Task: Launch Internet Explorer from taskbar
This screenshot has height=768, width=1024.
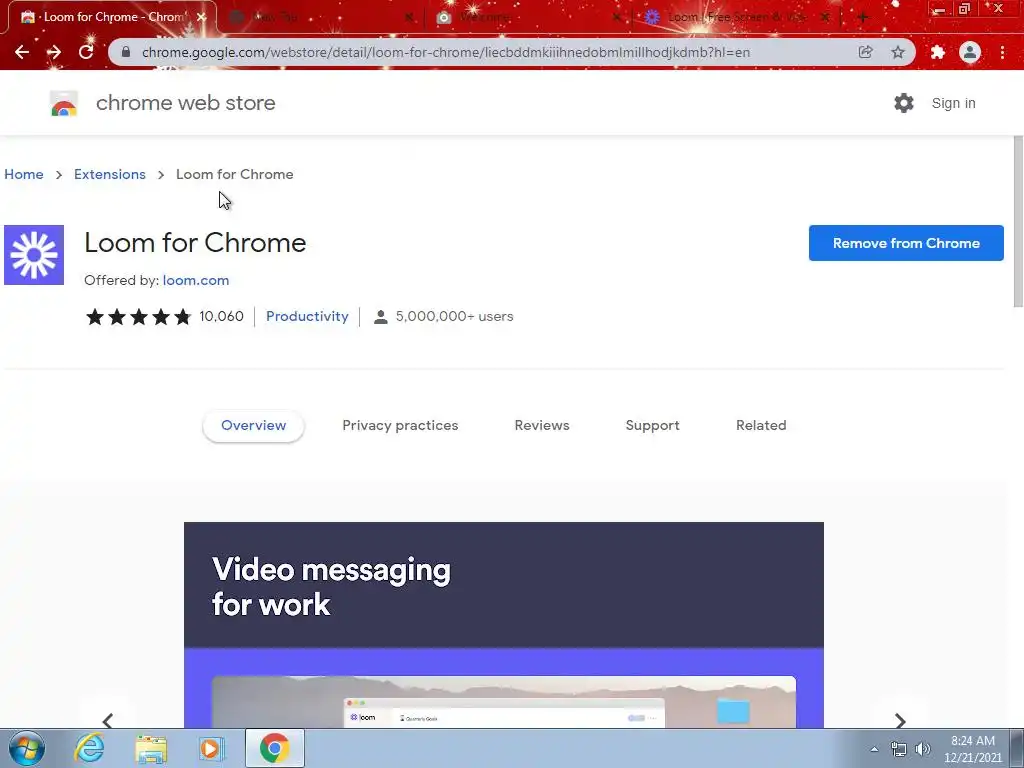Action: [89, 748]
